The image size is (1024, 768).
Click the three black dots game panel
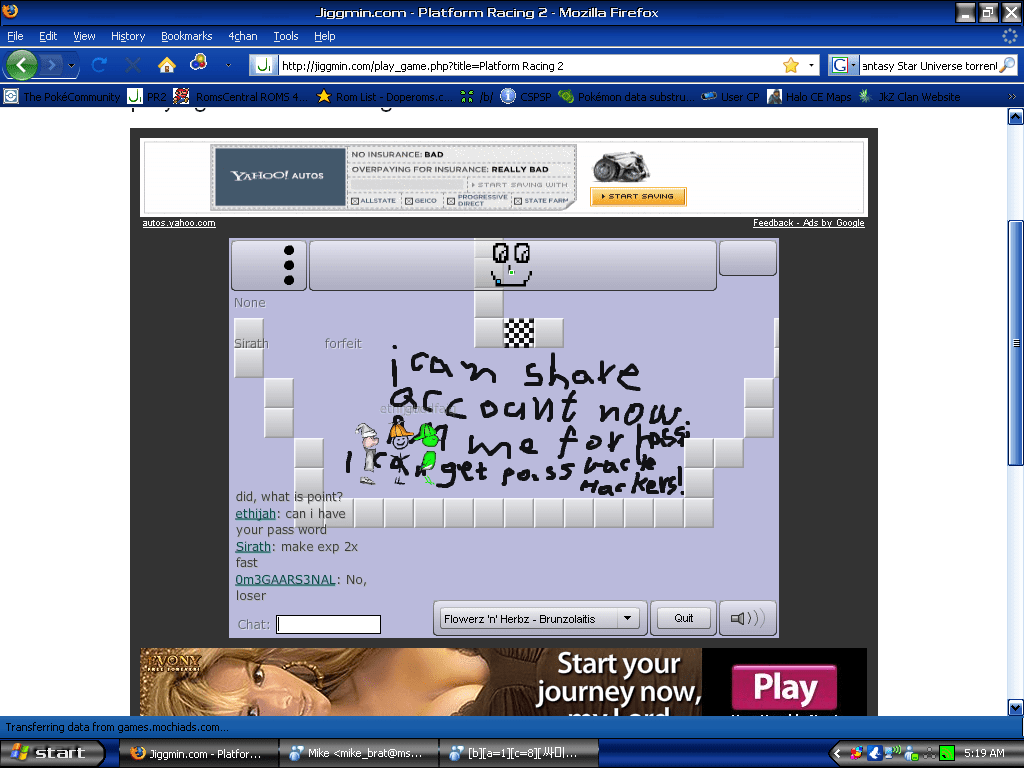pyautogui.click(x=269, y=265)
